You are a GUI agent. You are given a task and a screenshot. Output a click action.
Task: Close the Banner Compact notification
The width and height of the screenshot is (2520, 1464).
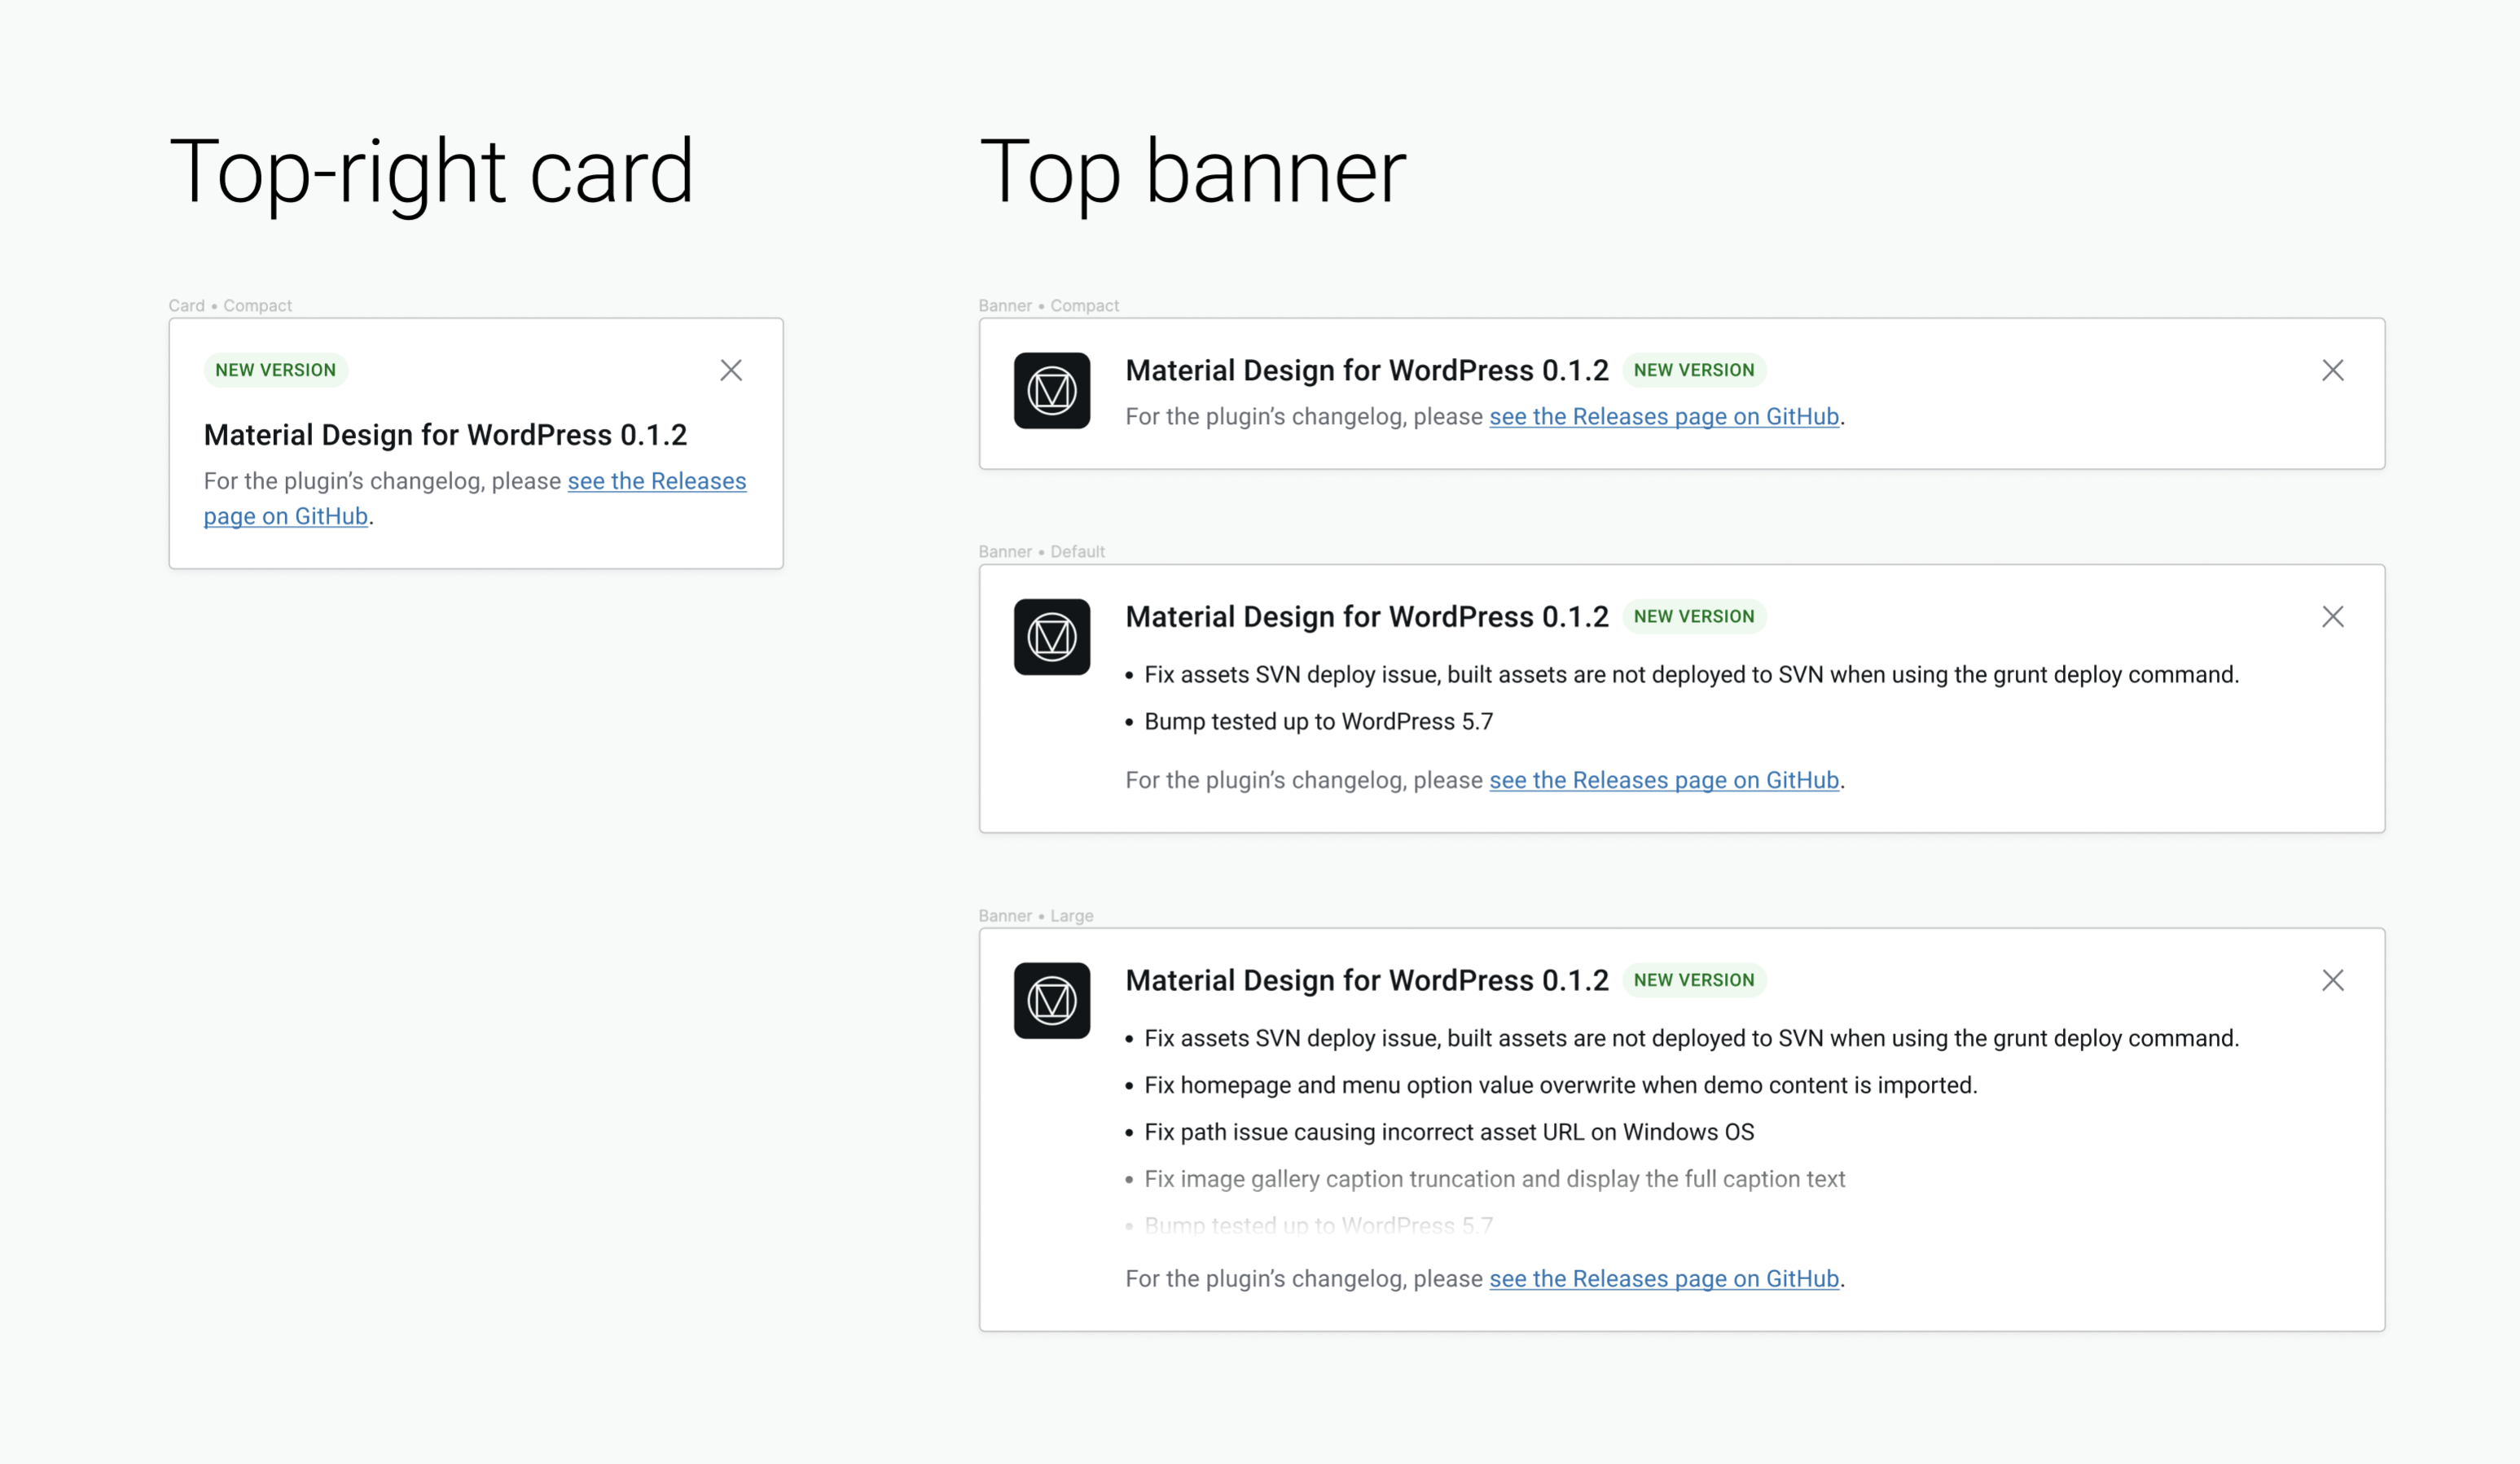click(2332, 370)
